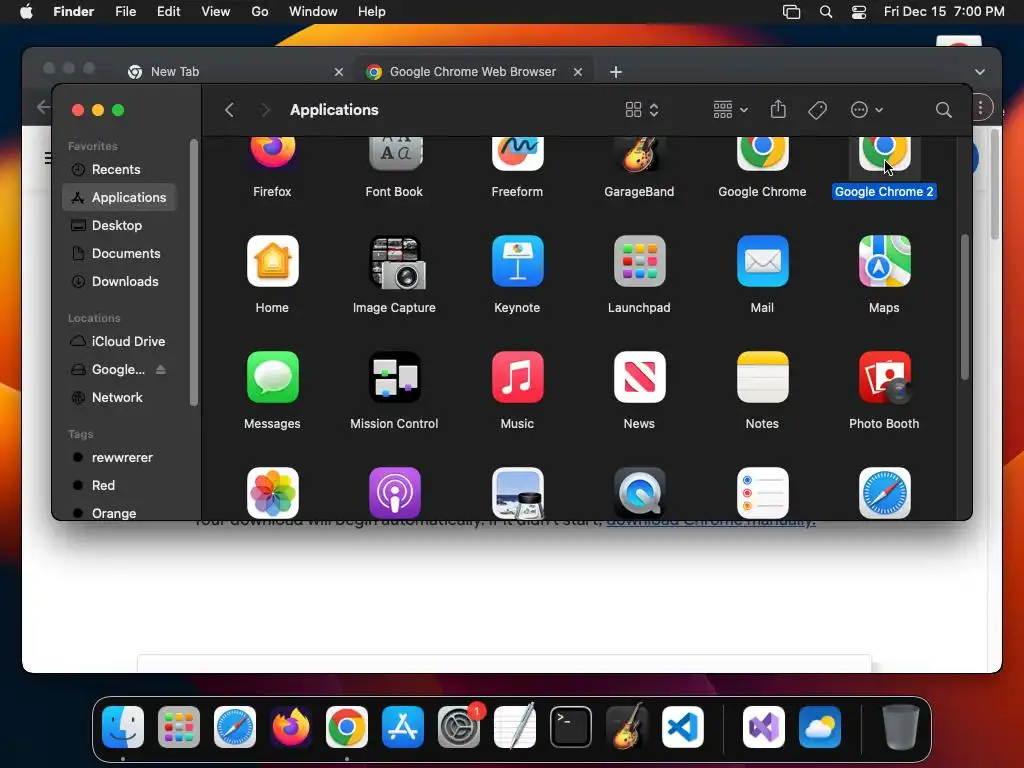Screen dimensions: 1024x768
Task: Select the Home app icon
Action: coord(272,261)
